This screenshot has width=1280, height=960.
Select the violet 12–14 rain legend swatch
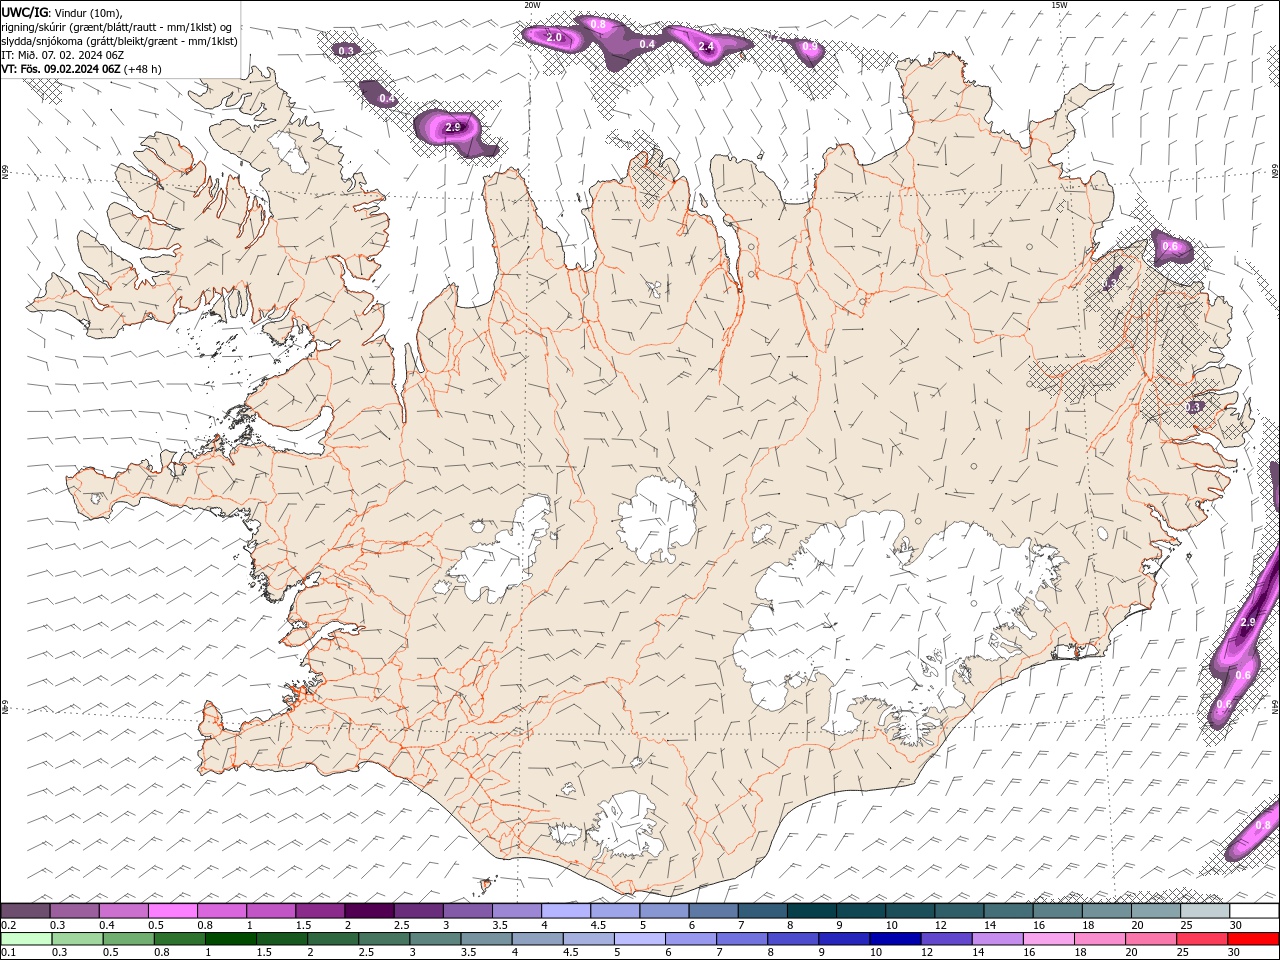coord(945,939)
